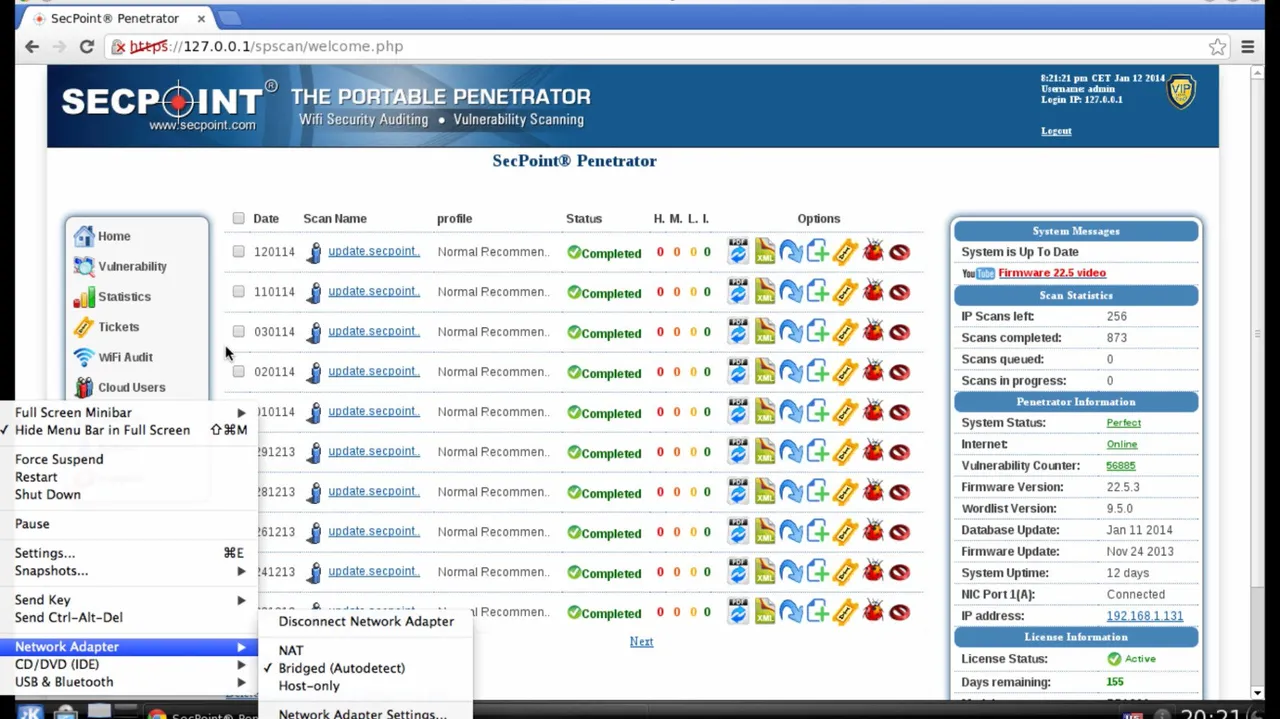Click the browser back arrow
Image resolution: width=1280 pixels, height=719 pixels.
[x=32, y=46]
